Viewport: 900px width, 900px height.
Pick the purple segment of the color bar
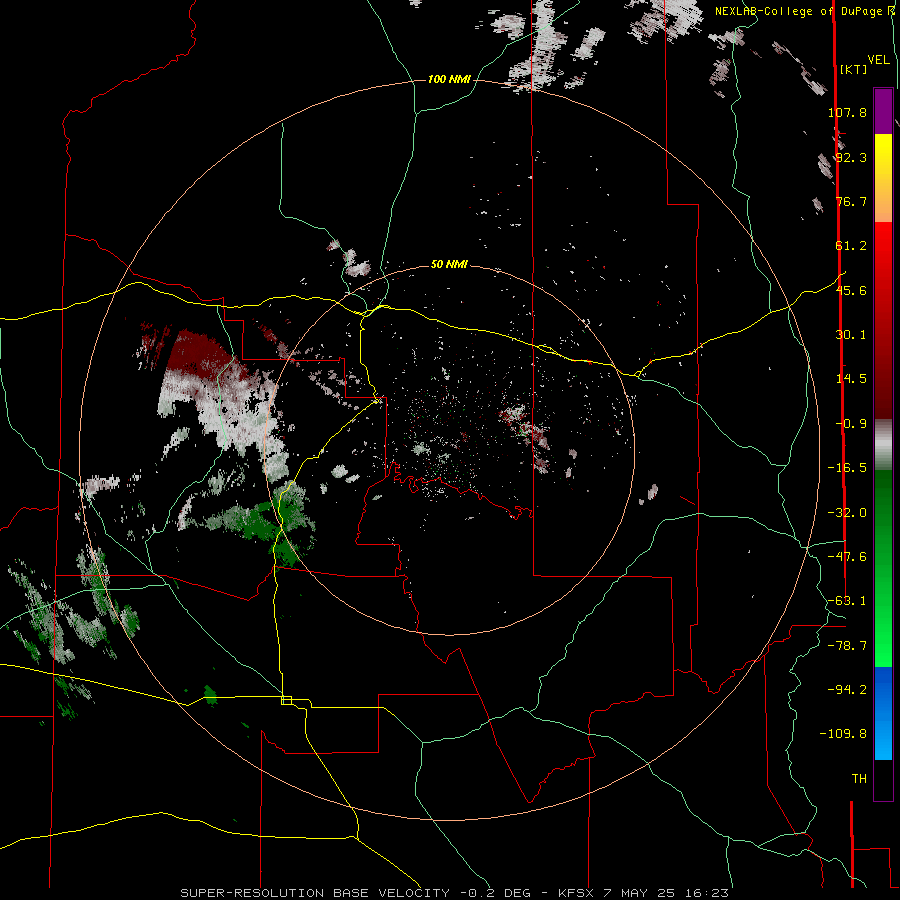click(883, 111)
